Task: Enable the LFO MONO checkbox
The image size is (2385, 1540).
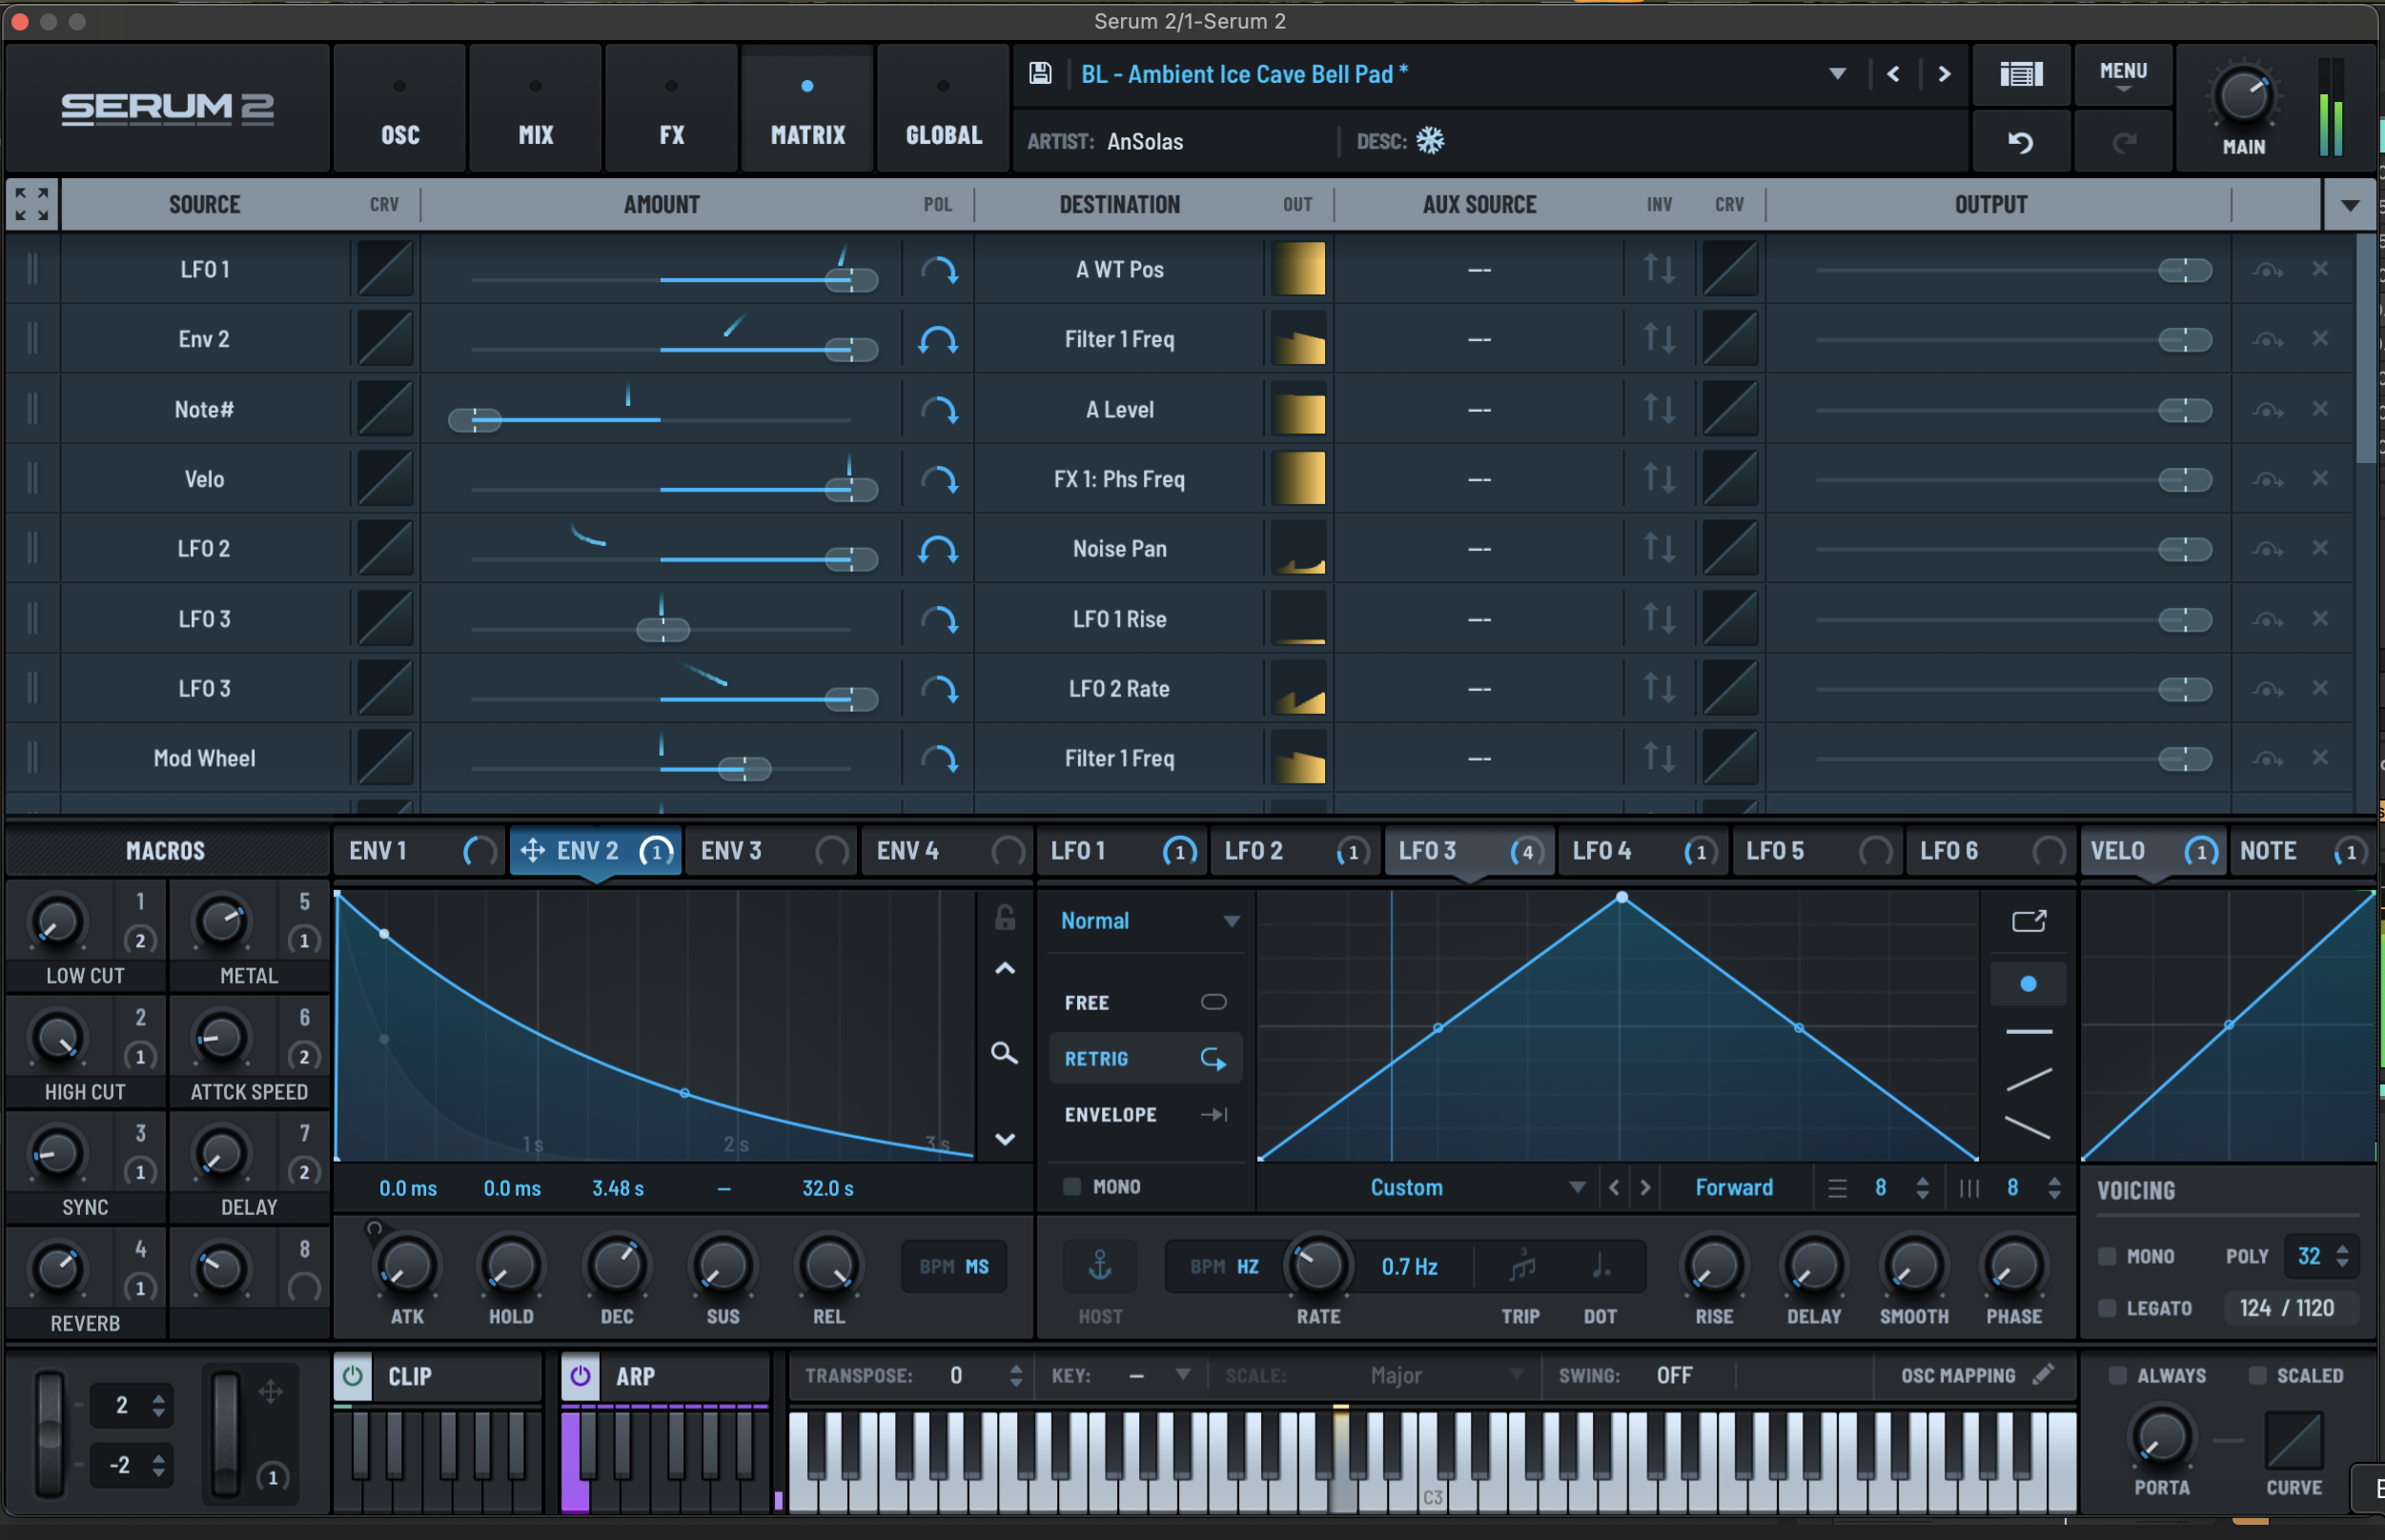Action: 1072,1187
